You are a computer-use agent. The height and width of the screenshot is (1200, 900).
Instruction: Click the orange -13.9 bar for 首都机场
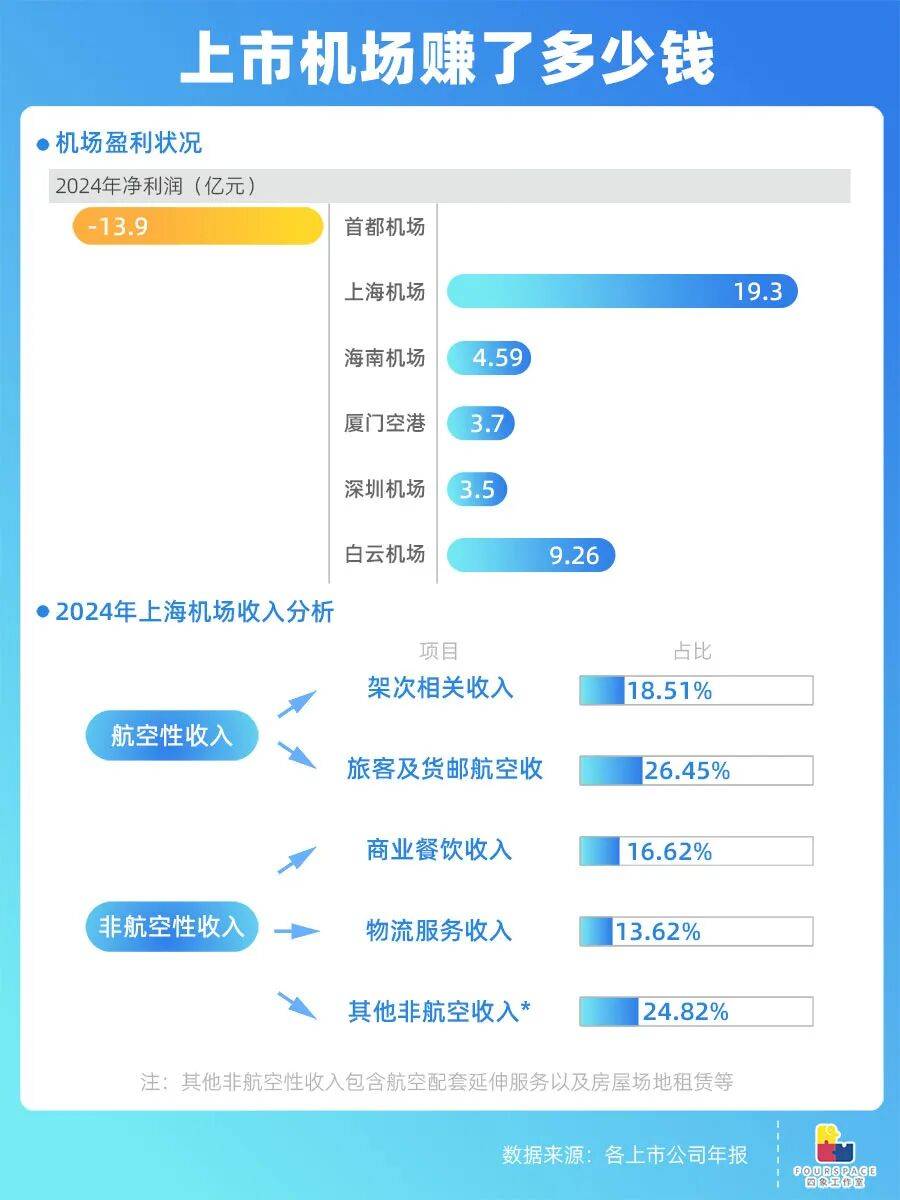coord(198,227)
